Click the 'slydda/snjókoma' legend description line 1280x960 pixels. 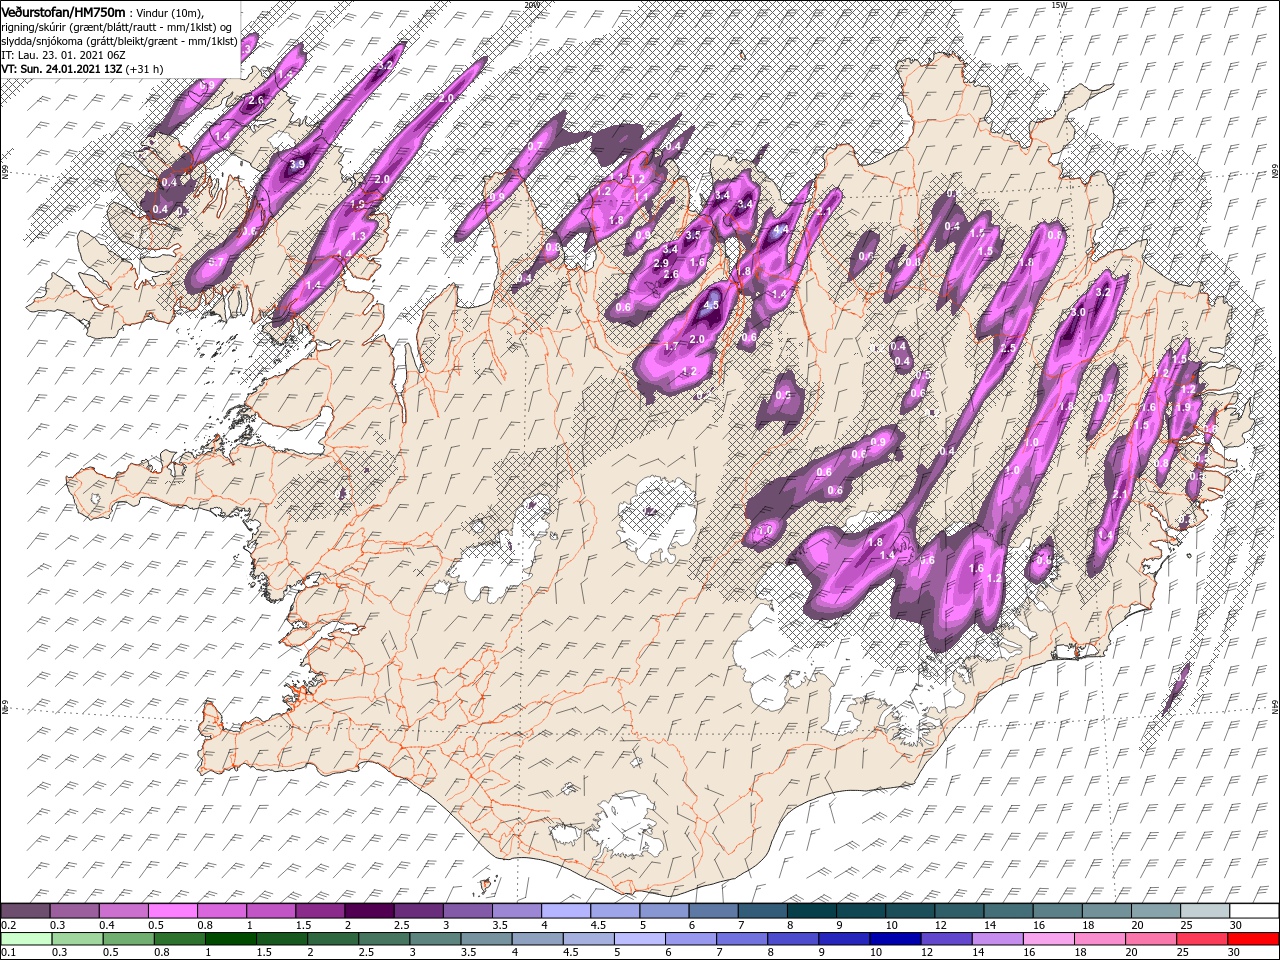point(120,41)
